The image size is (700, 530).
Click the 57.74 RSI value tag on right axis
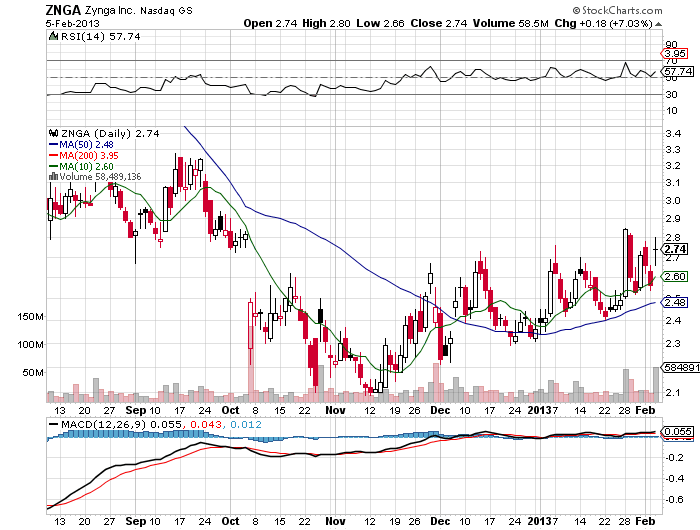coord(677,71)
